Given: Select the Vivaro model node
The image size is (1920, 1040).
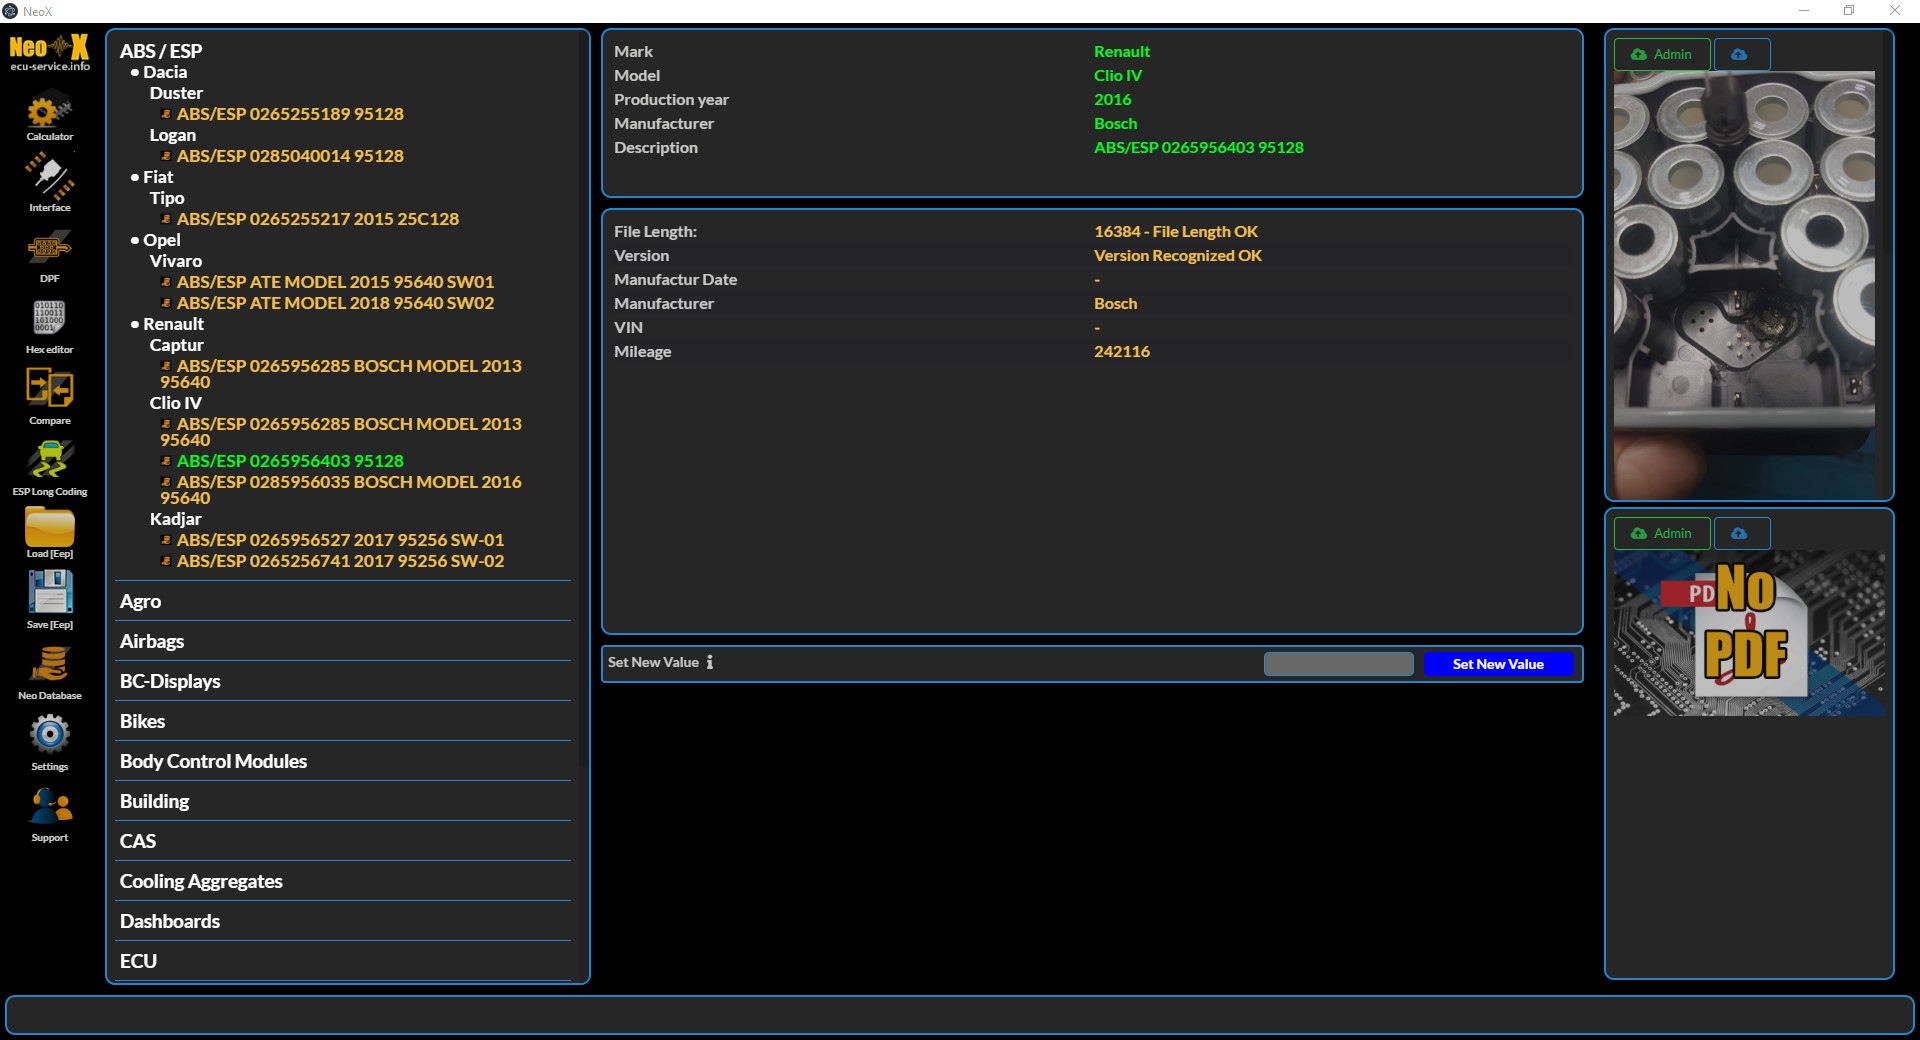Looking at the screenshot, I should [176, 261].
